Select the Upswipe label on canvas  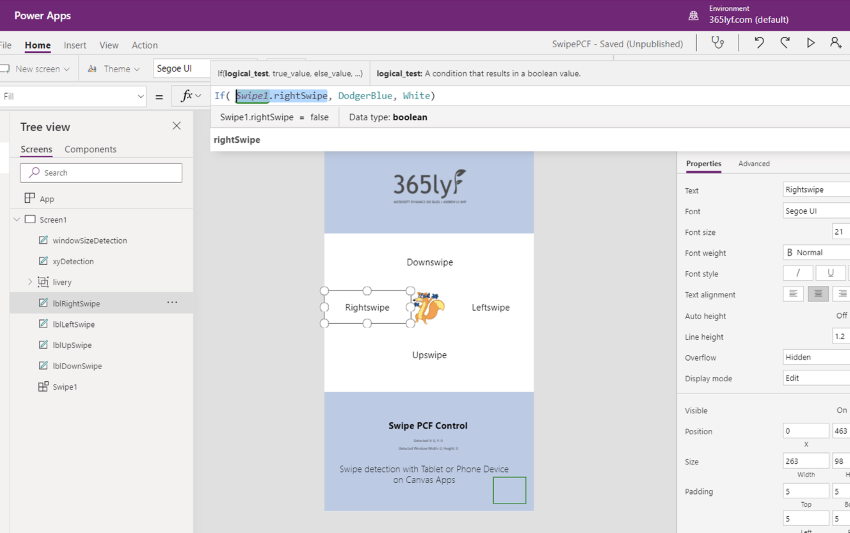[429, 355]
